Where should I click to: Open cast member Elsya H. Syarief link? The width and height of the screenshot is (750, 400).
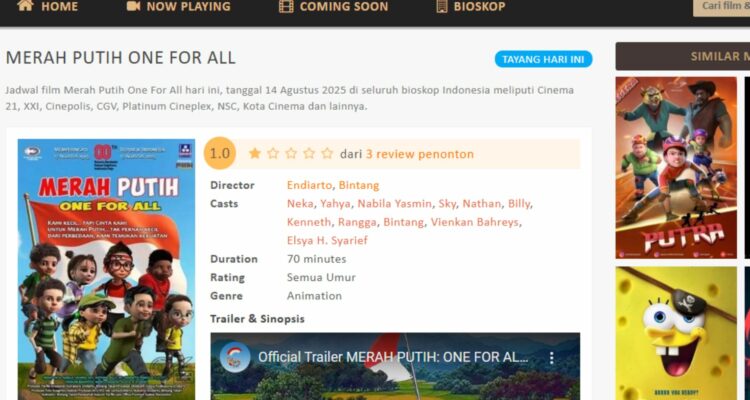(327, 241)
